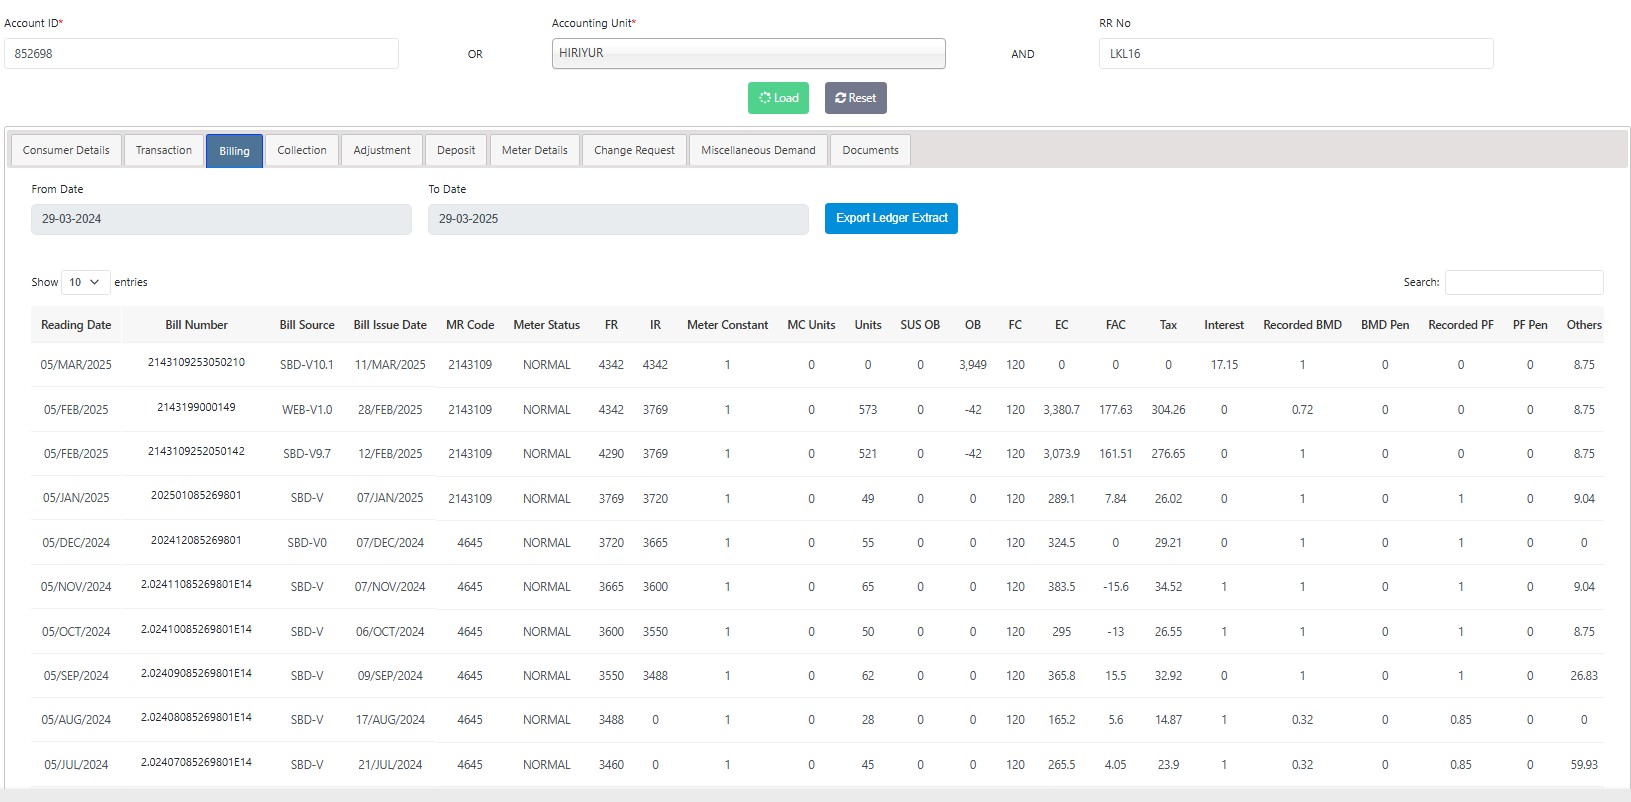
Task: Sort by Meter Status column header
Action: [546, 325]
